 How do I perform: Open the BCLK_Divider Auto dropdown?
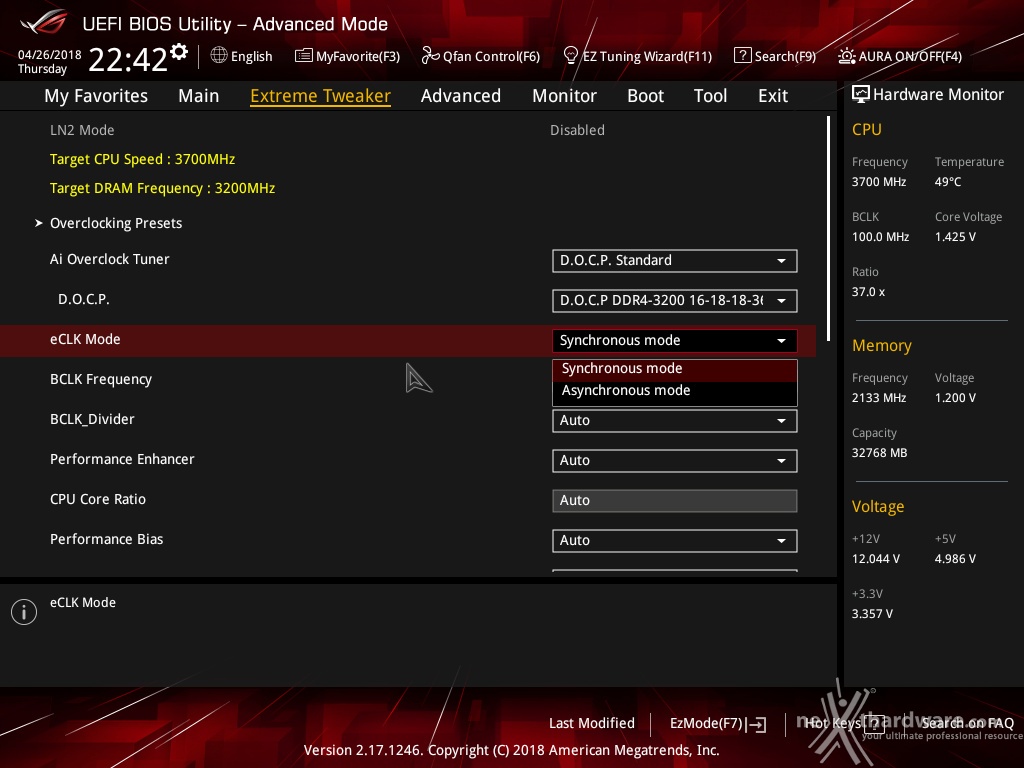pos(675,421)
